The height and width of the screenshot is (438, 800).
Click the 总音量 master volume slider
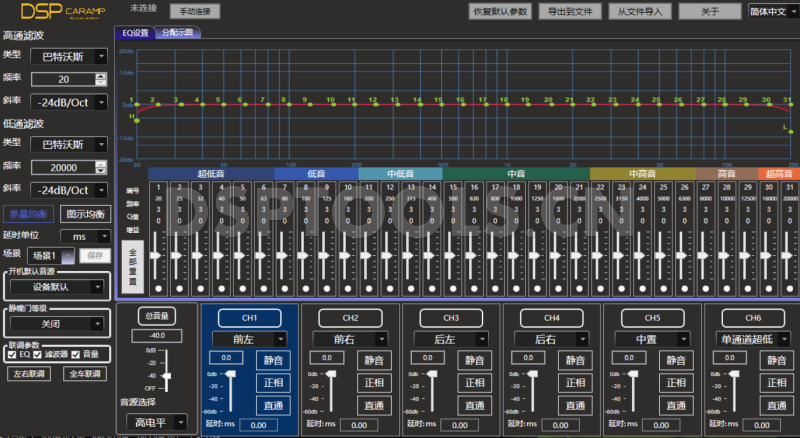coord(165,375)
